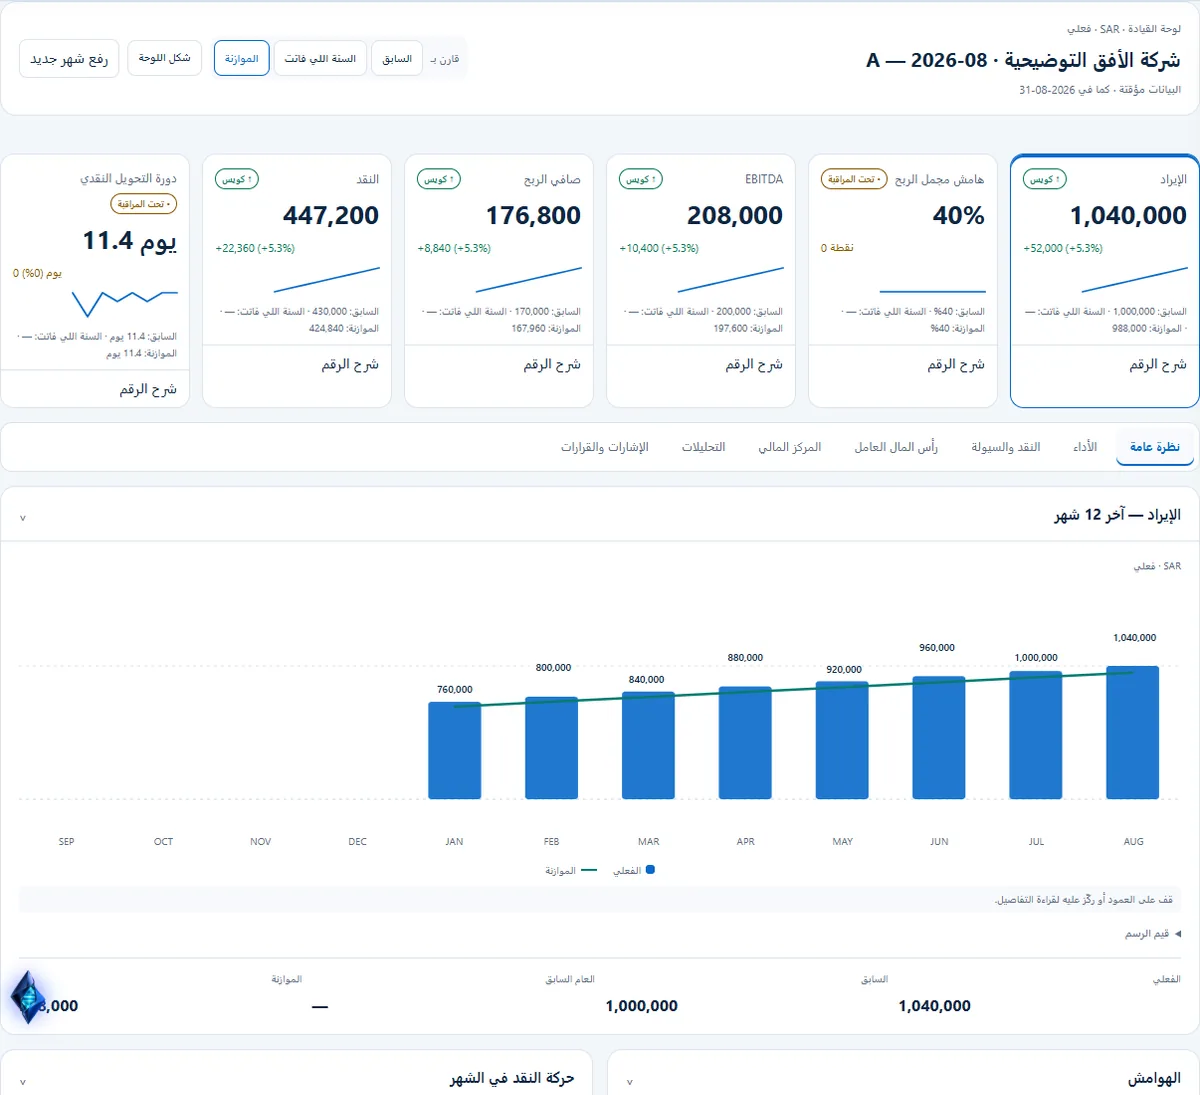The height and width of the screenshot is (1095, 1200).
Task: Click the JUL bar in revenue chart
Action: [x=1036, y=735]
